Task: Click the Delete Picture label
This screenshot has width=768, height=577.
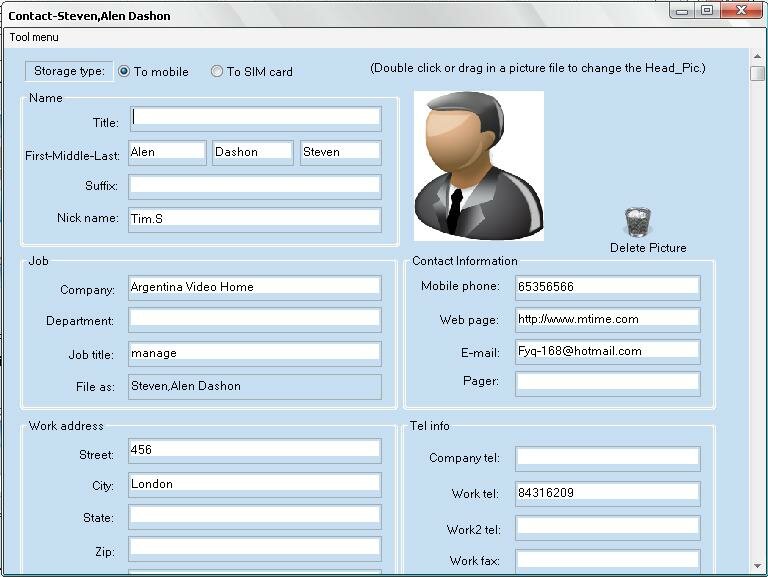Action: pos(648,248)
